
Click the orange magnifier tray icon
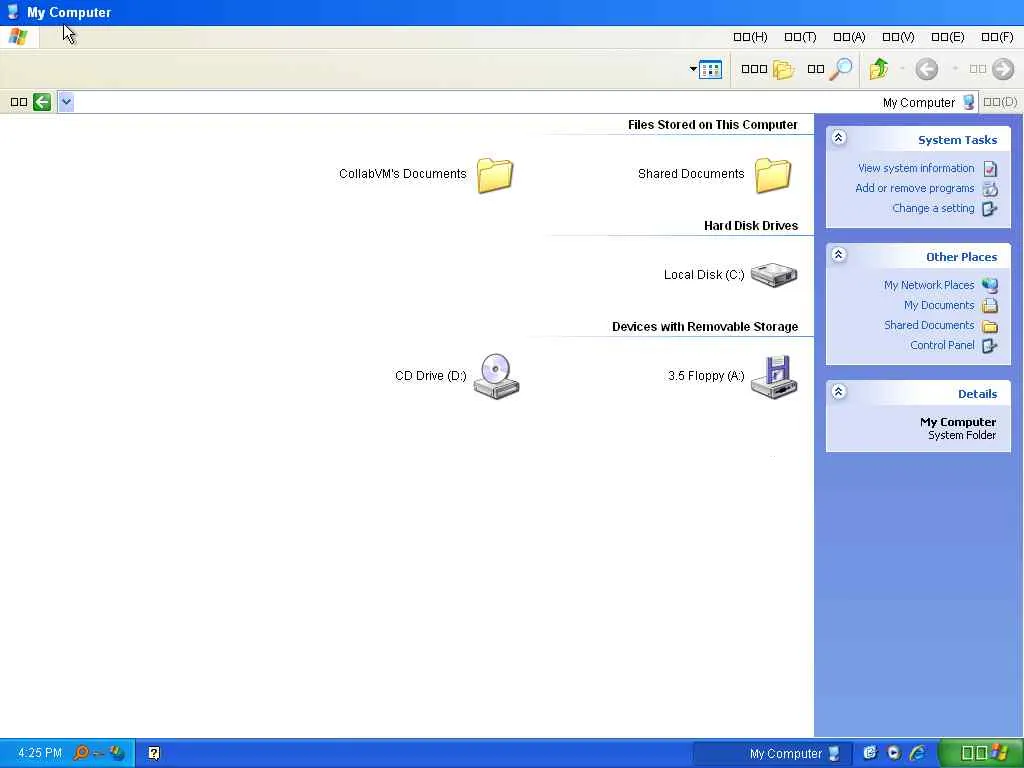81,753
